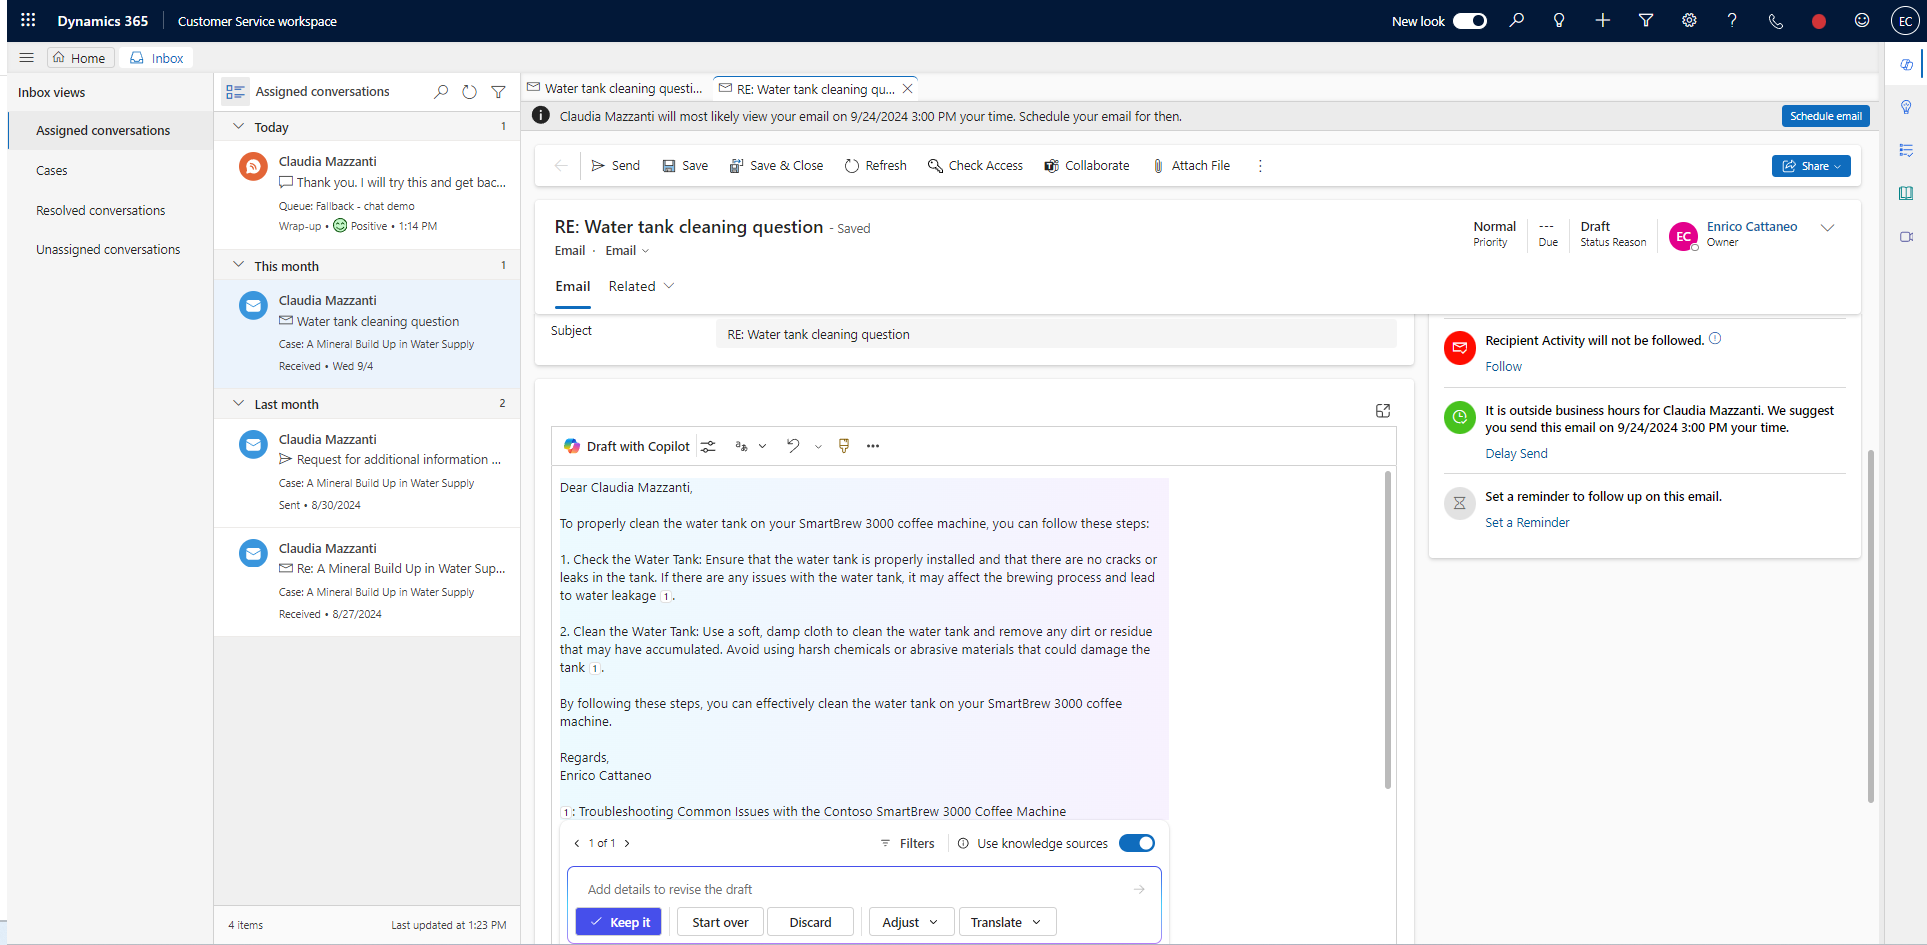Disable Use knowledge sources
The image size is (1927, 945).
click(x=1136, y=843)
